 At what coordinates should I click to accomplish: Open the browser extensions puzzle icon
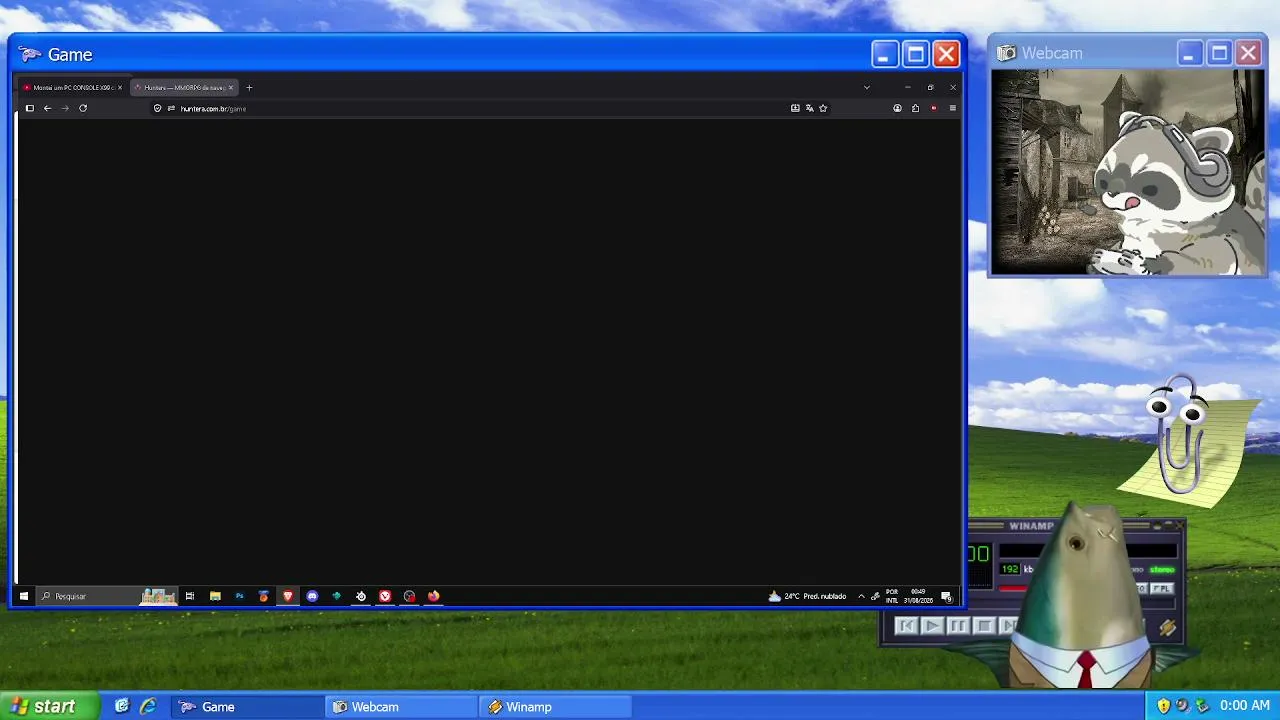(915, 108)
